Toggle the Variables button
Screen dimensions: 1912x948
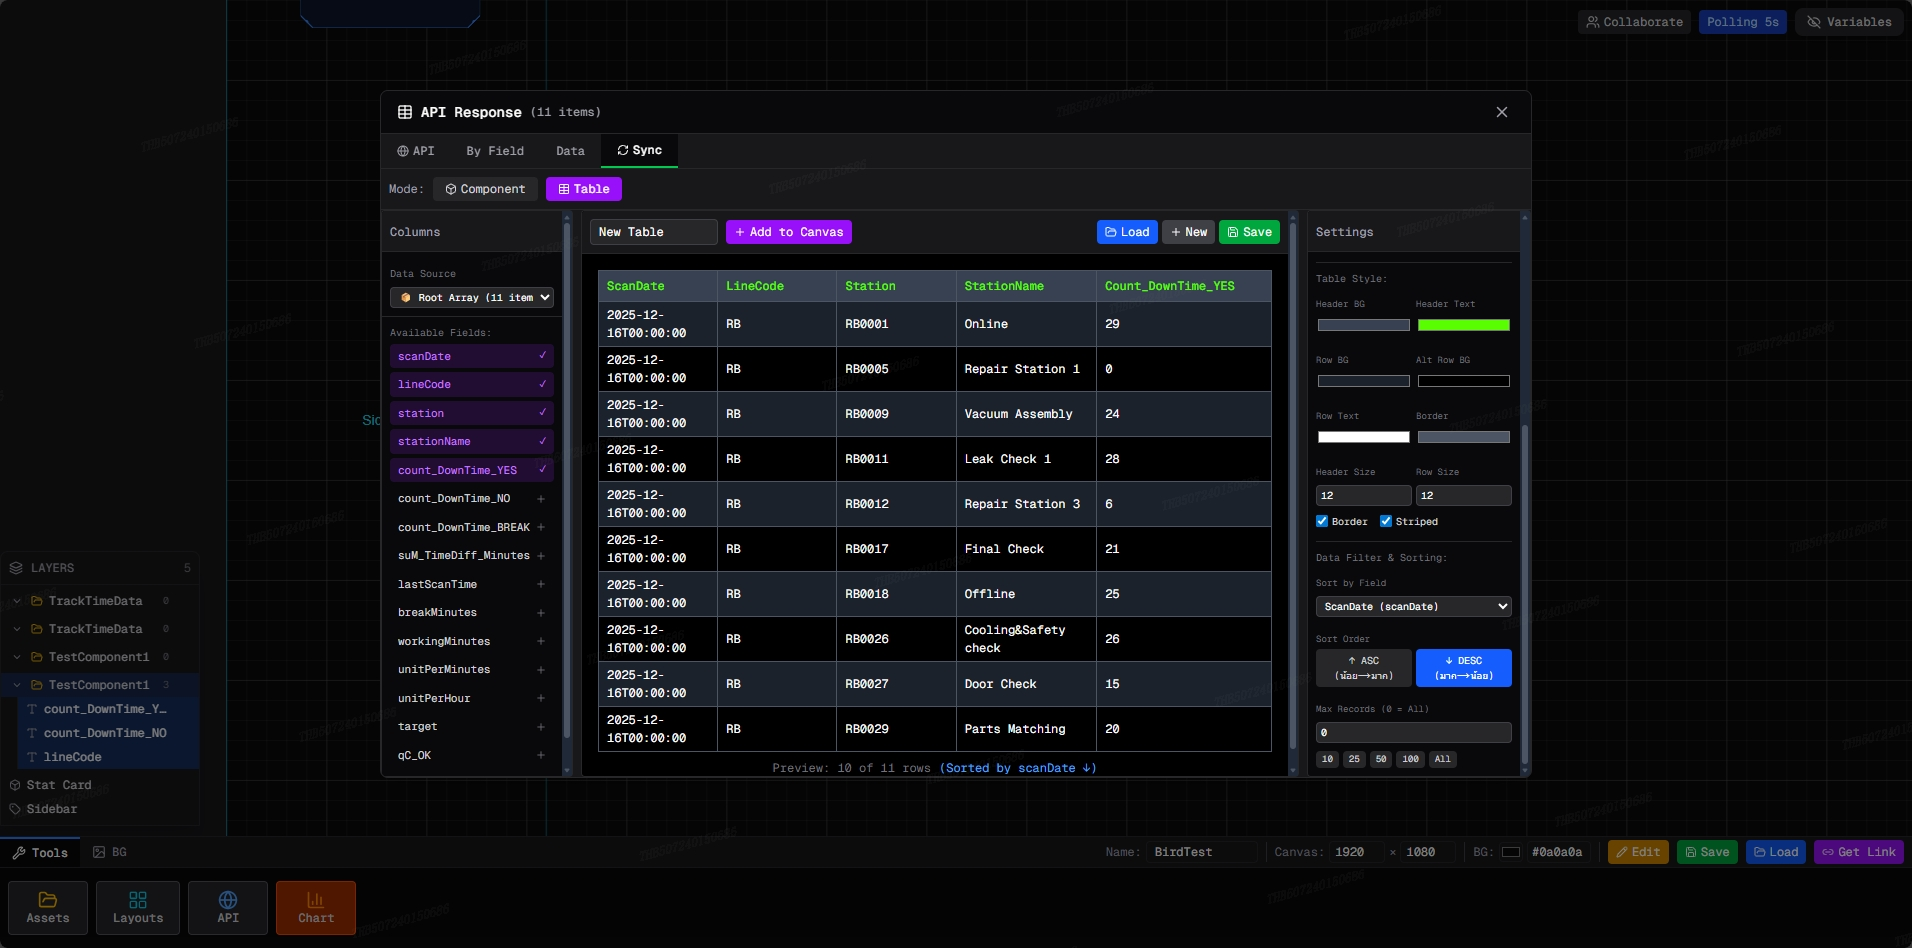click(x=1850, y=22)
